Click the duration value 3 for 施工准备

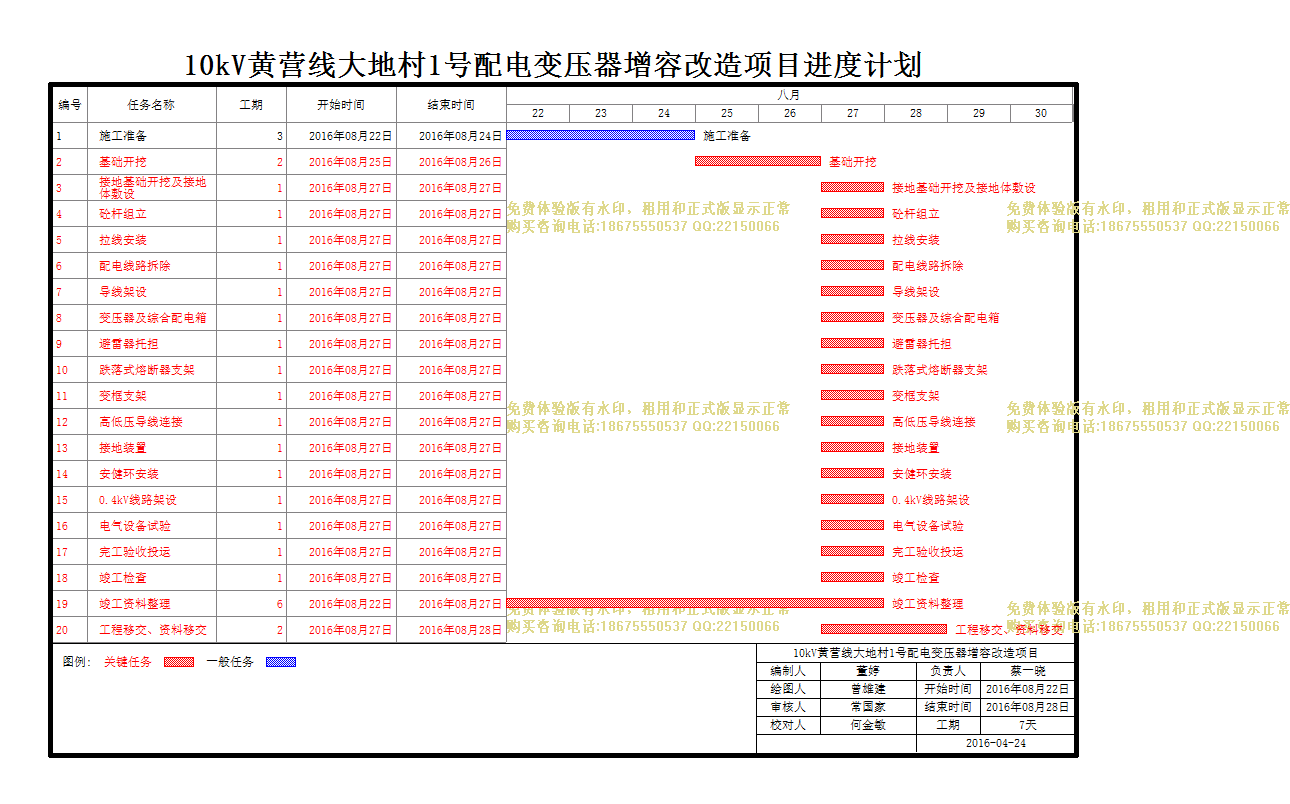[x=280, y=136]
